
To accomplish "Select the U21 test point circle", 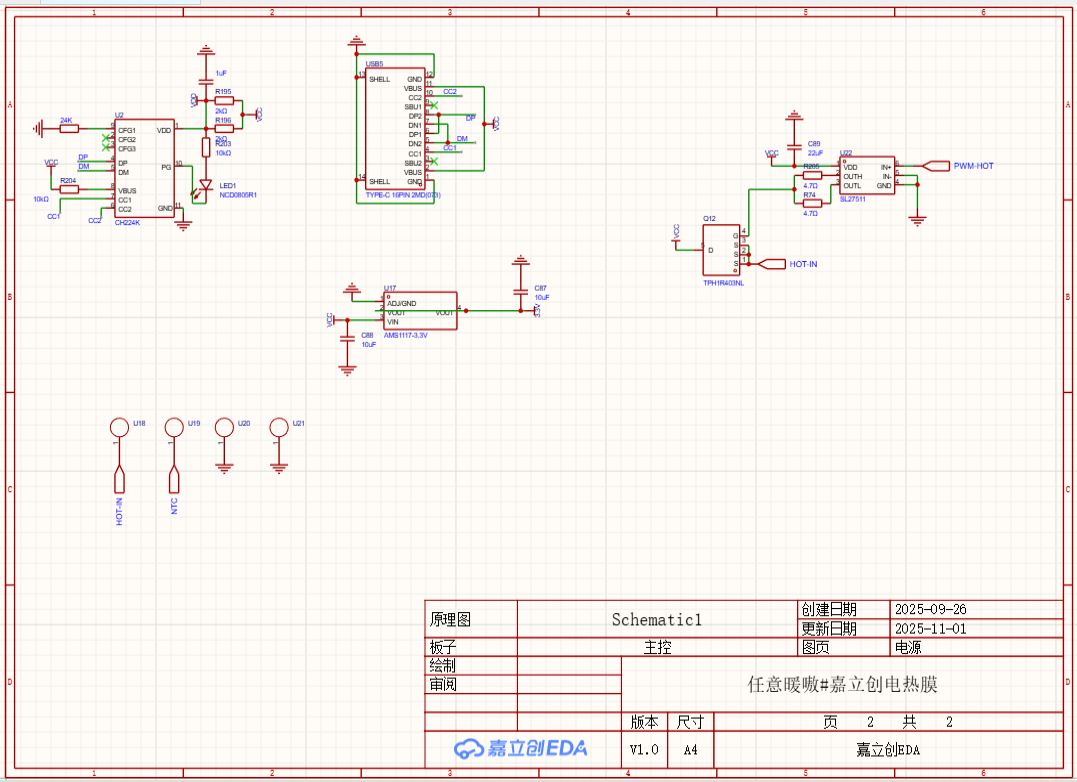I will coord(279,427).
